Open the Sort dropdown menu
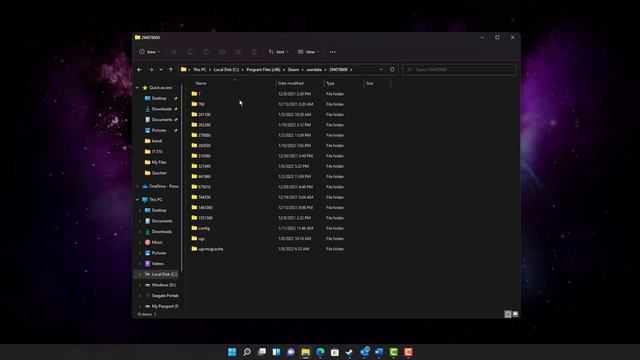The image size is (640, 360). coord(278,52)
